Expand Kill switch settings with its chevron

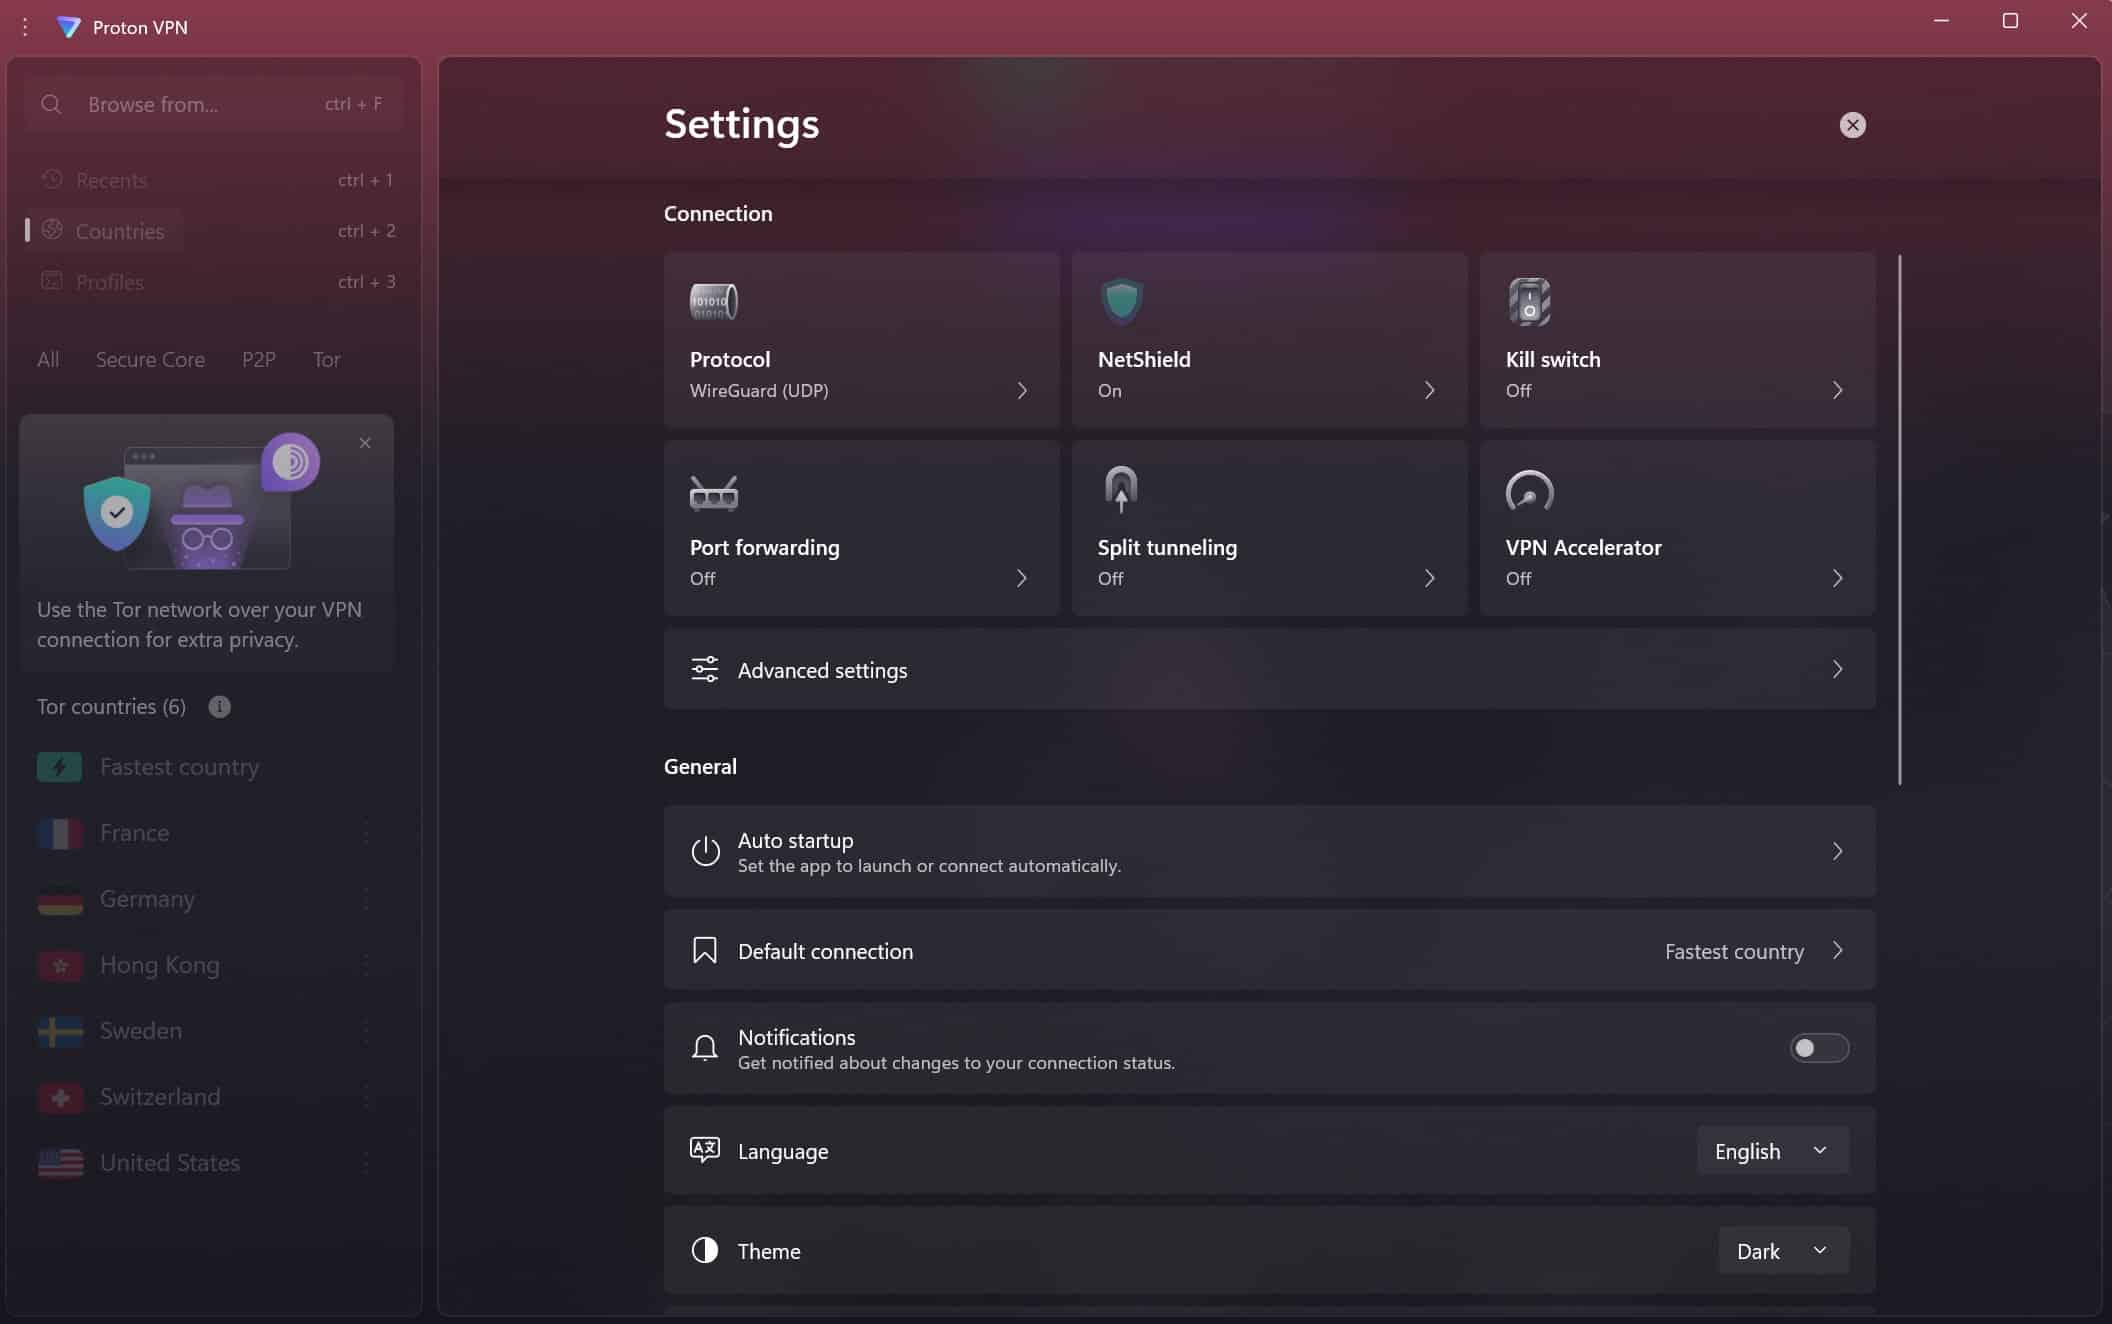click(x=1838, y=390)
